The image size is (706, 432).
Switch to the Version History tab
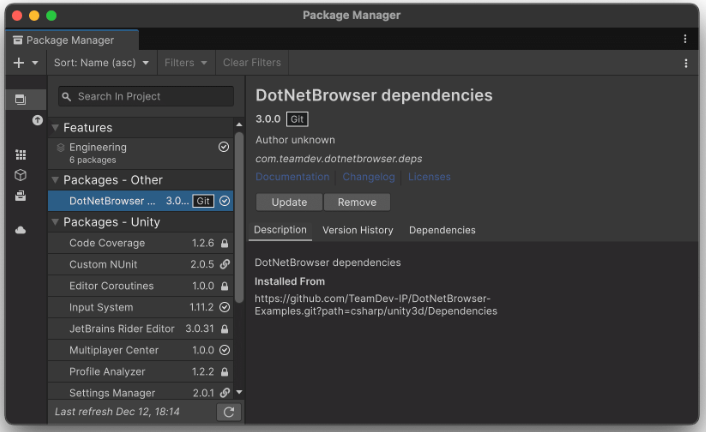click(358, 230)
